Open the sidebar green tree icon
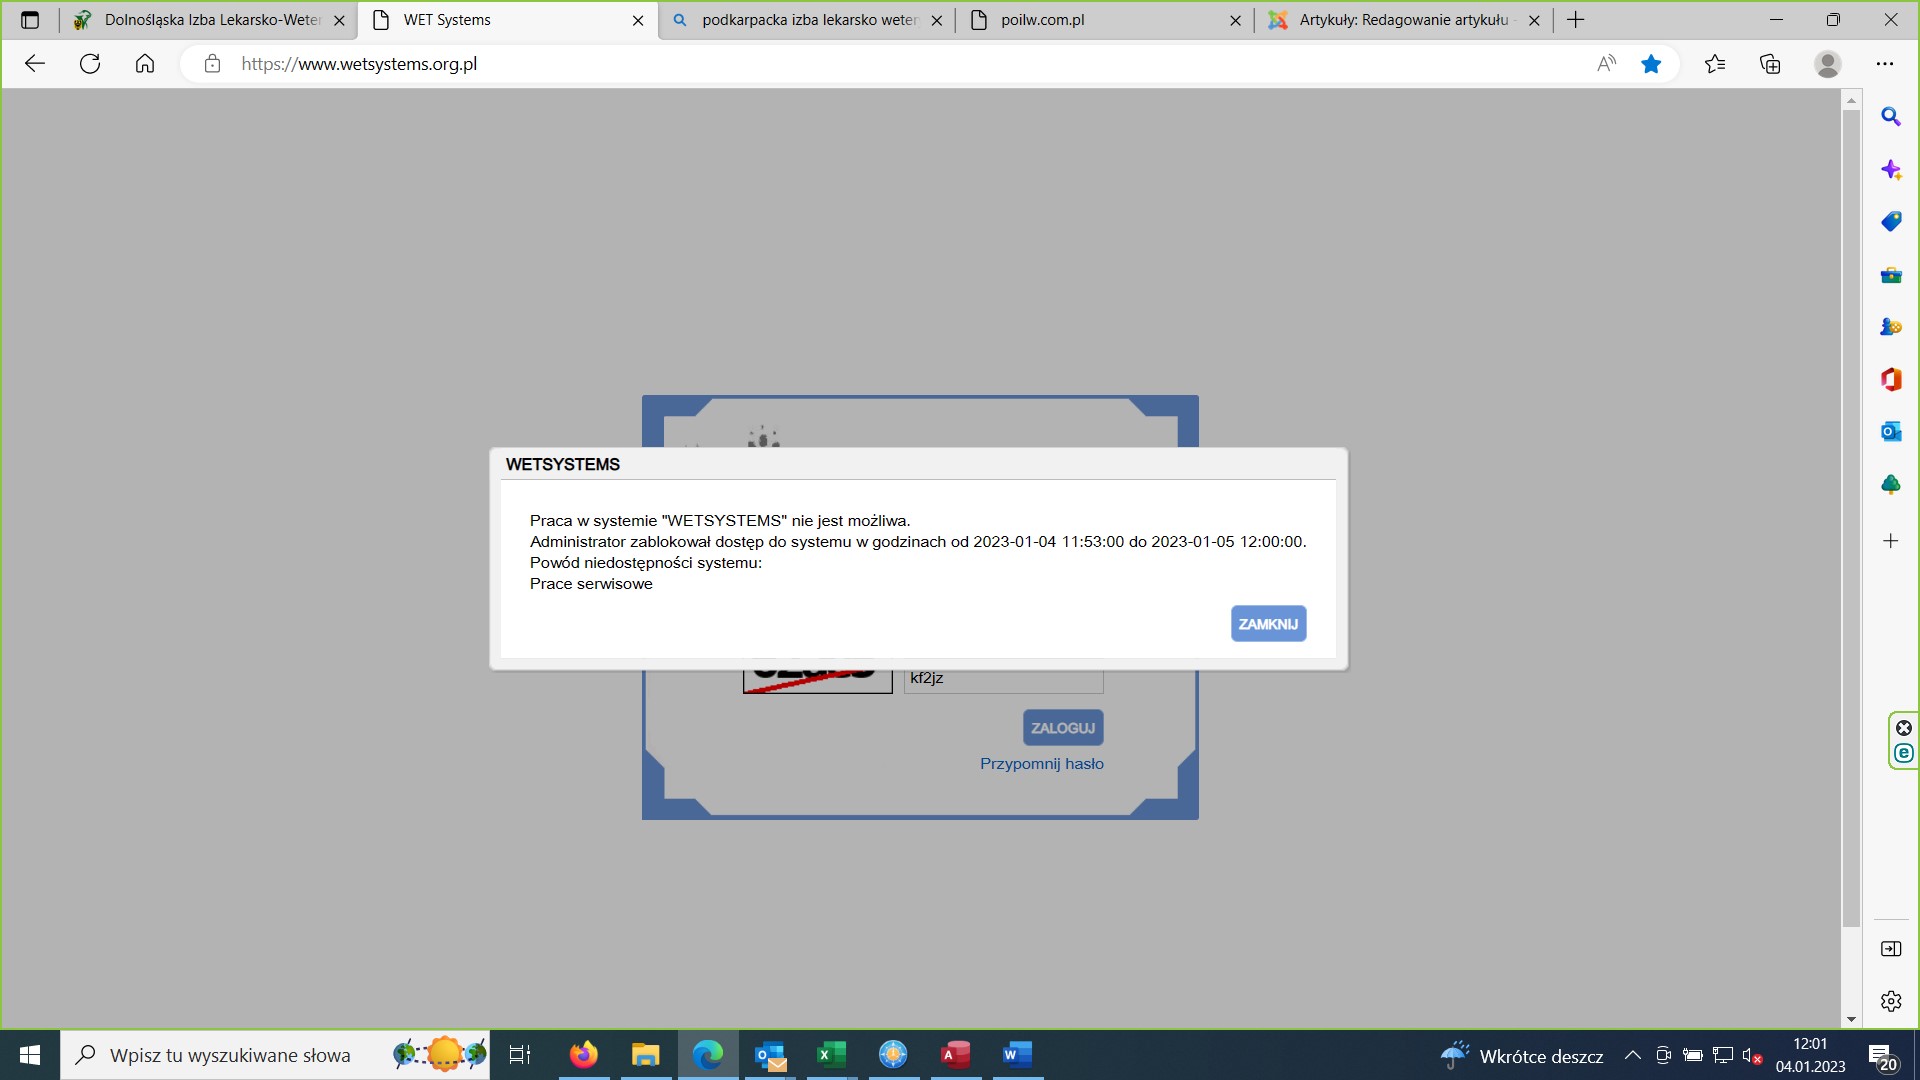 (x=1890, y=484)
